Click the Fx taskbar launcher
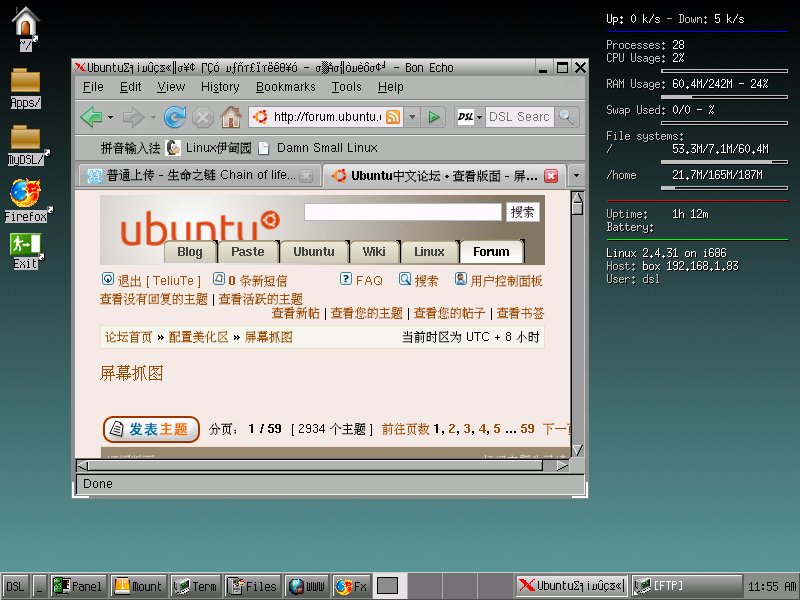 pyautogui.click(x=352, y=586)
